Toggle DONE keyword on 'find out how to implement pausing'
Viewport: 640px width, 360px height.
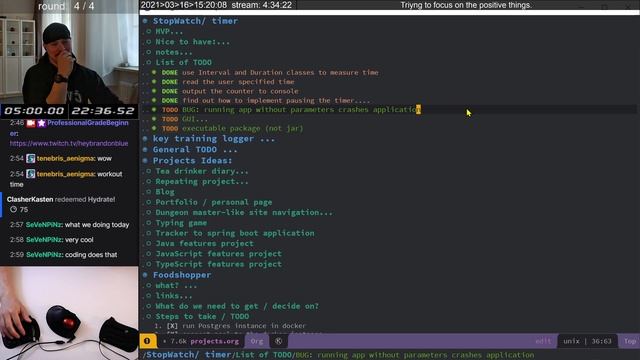169,101
